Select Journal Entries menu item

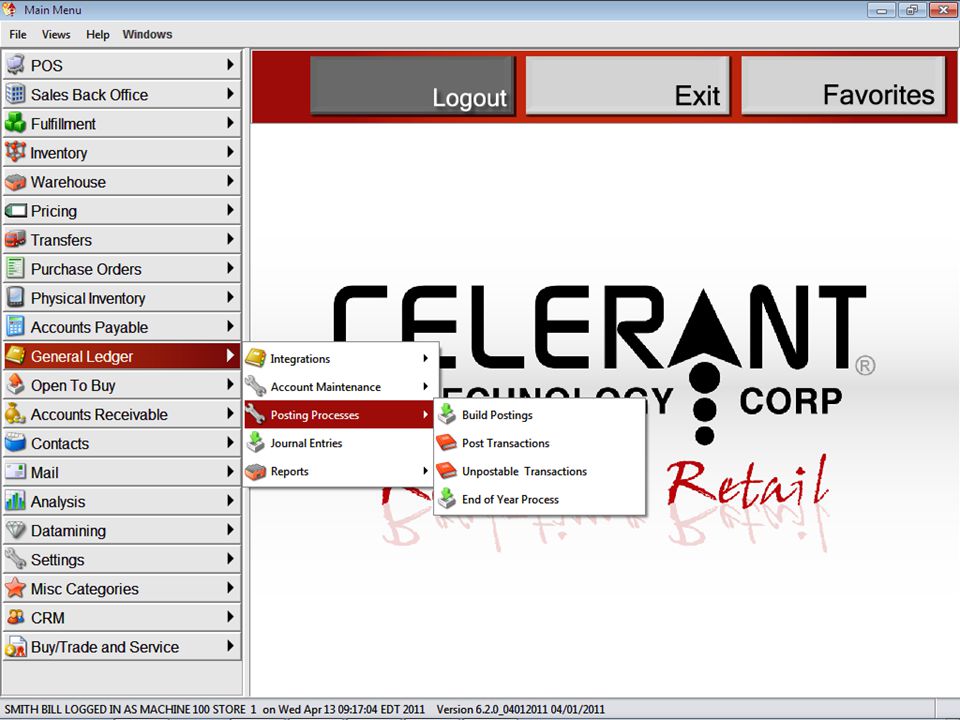click(x=339, y=443)
